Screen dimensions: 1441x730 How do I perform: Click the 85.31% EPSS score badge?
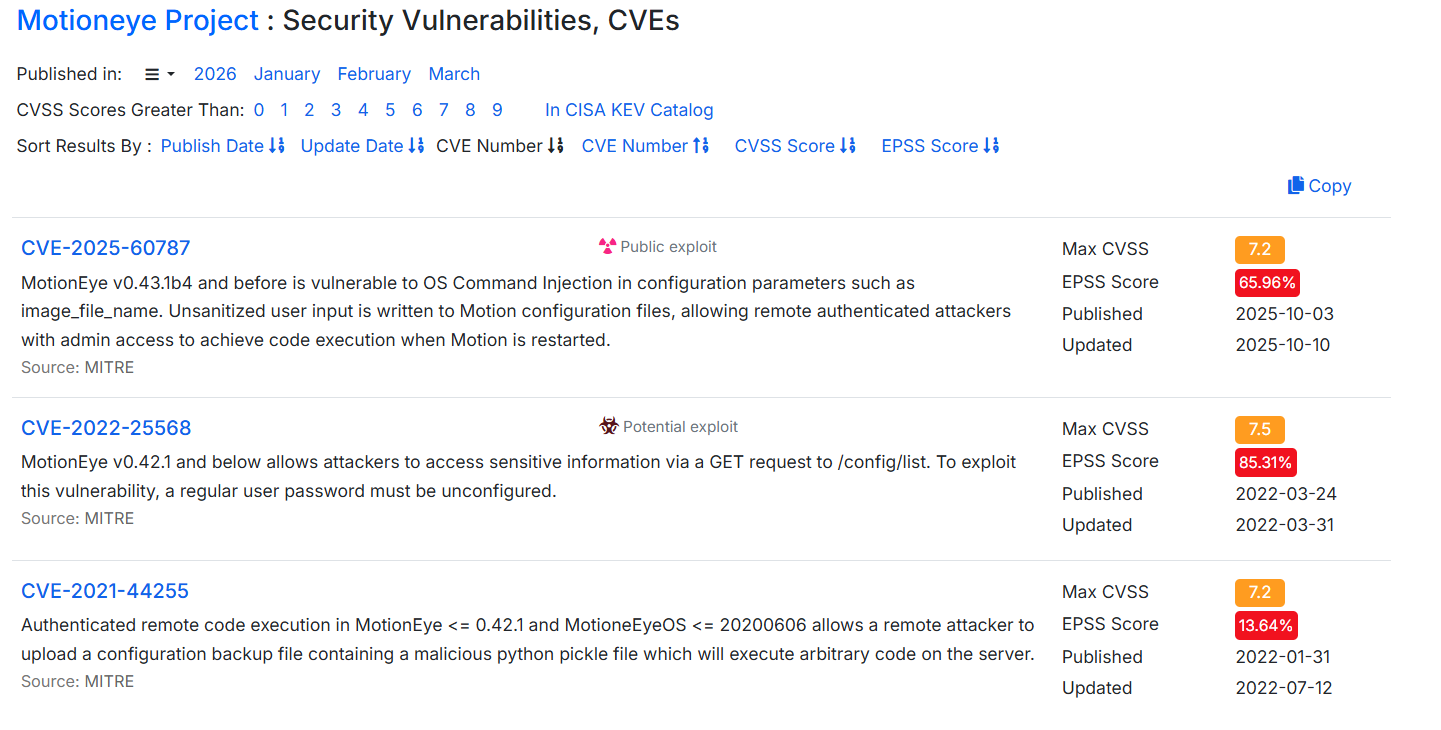click(1266, 462)
